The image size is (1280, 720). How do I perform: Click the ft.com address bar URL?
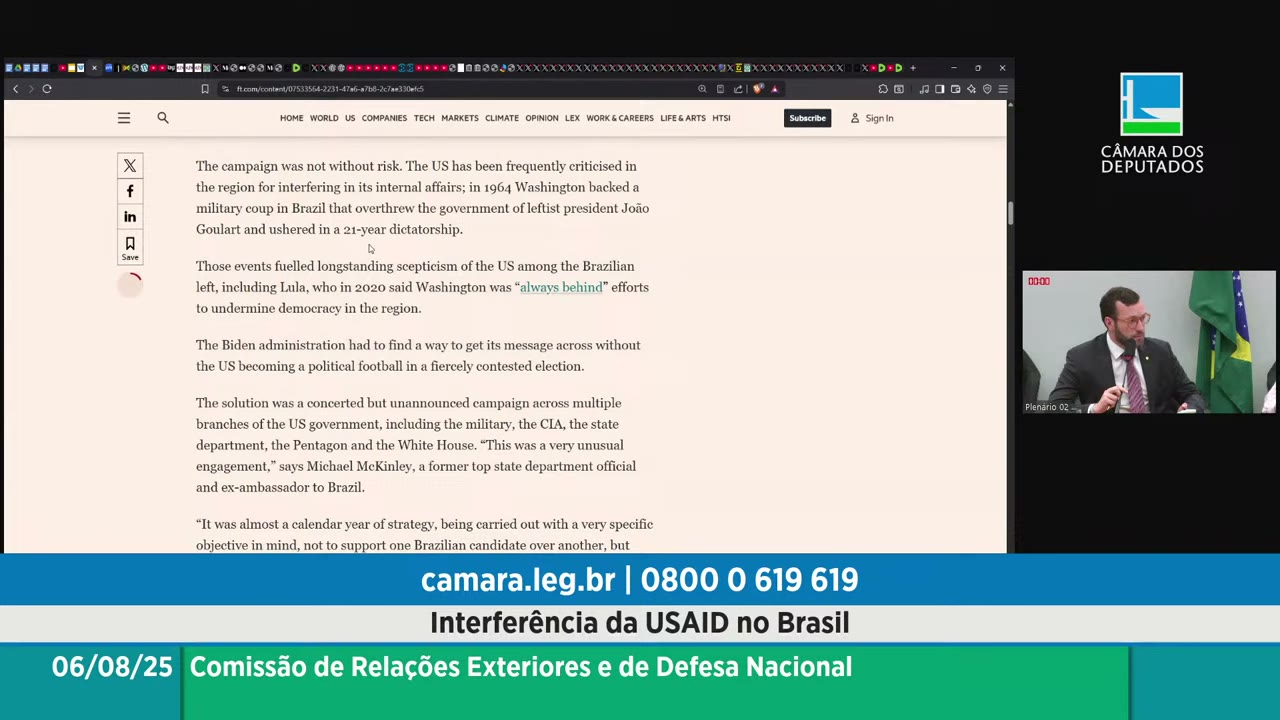coord(330,89)
